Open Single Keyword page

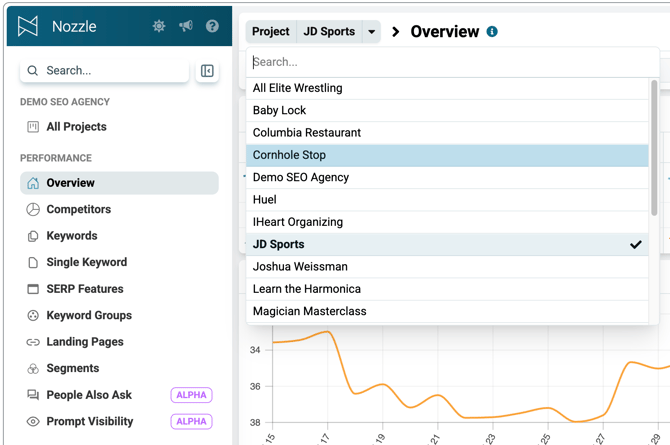point(119,262)
